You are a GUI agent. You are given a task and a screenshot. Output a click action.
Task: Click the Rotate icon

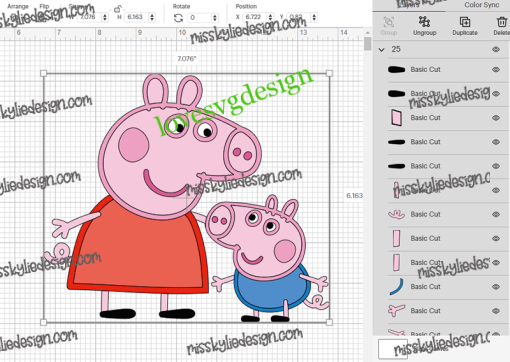tap(178, 18)
